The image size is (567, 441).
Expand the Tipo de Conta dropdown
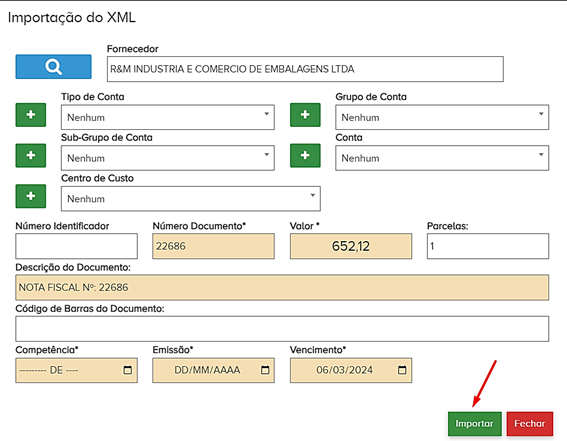[168, 117]
